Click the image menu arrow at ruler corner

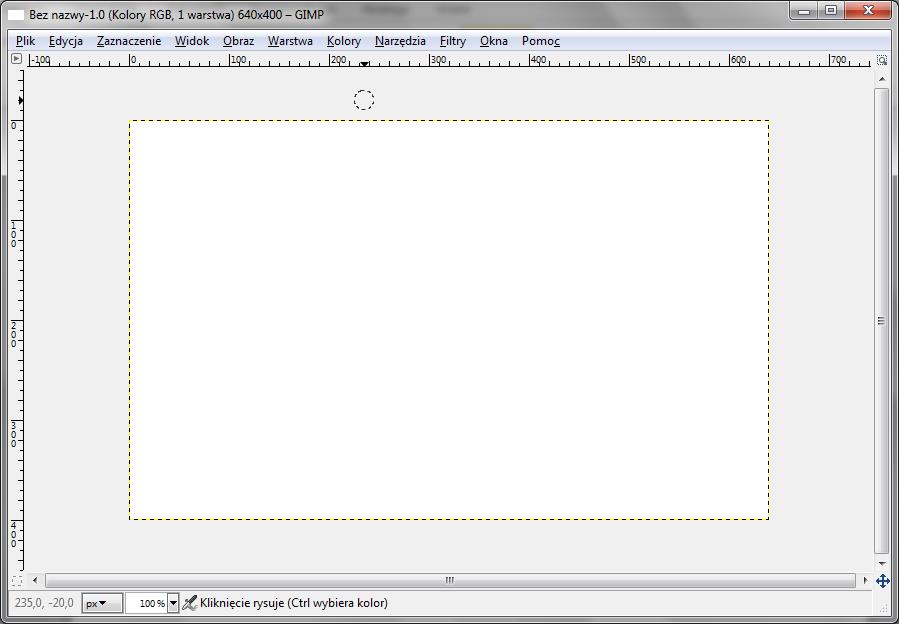[x=16, y=58]
